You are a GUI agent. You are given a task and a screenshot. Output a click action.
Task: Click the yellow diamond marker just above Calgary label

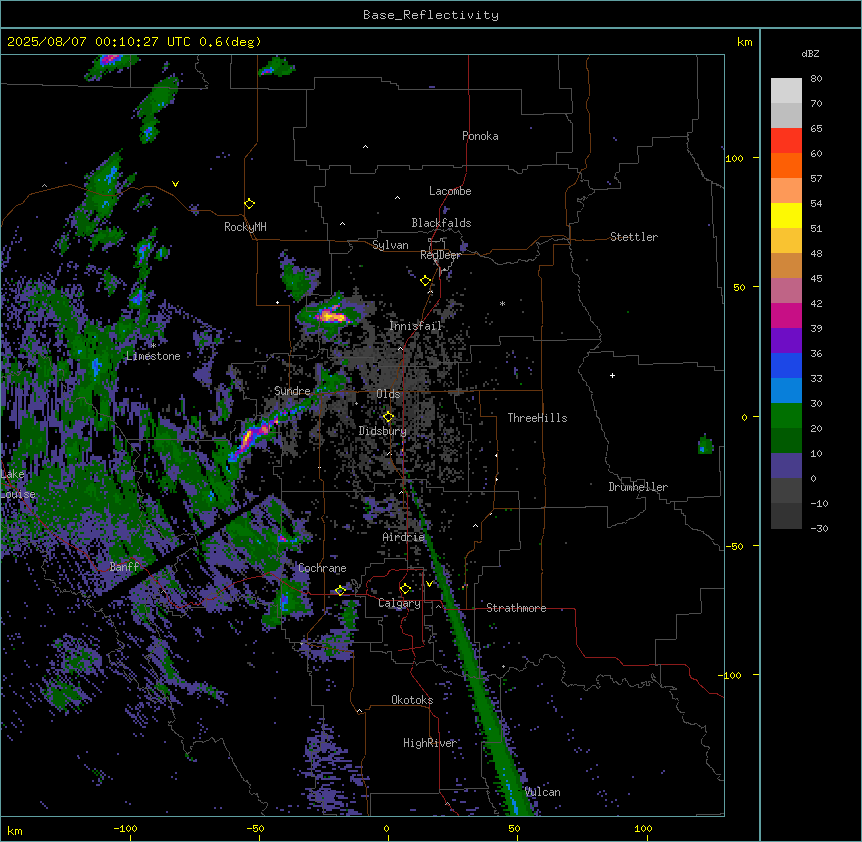(x=405, y=589)
